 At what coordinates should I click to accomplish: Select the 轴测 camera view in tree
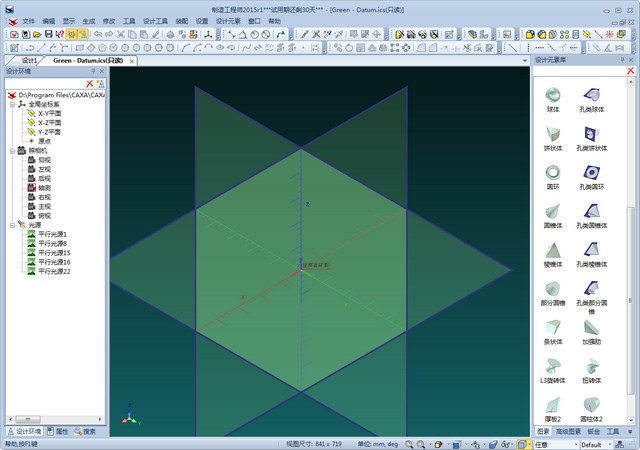pos(44,187)
